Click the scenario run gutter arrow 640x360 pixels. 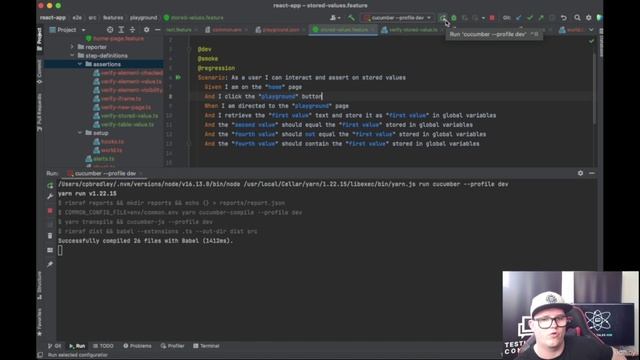coord(178,77)
